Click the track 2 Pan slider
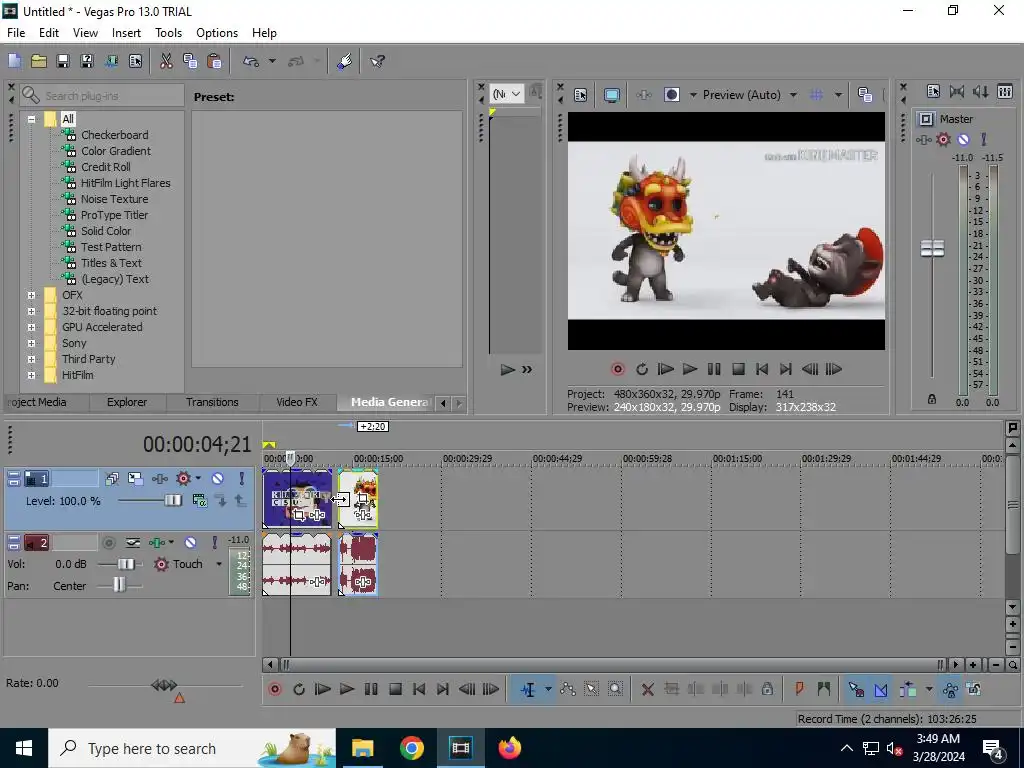1024x768 pixels. (x=119, y=586)
